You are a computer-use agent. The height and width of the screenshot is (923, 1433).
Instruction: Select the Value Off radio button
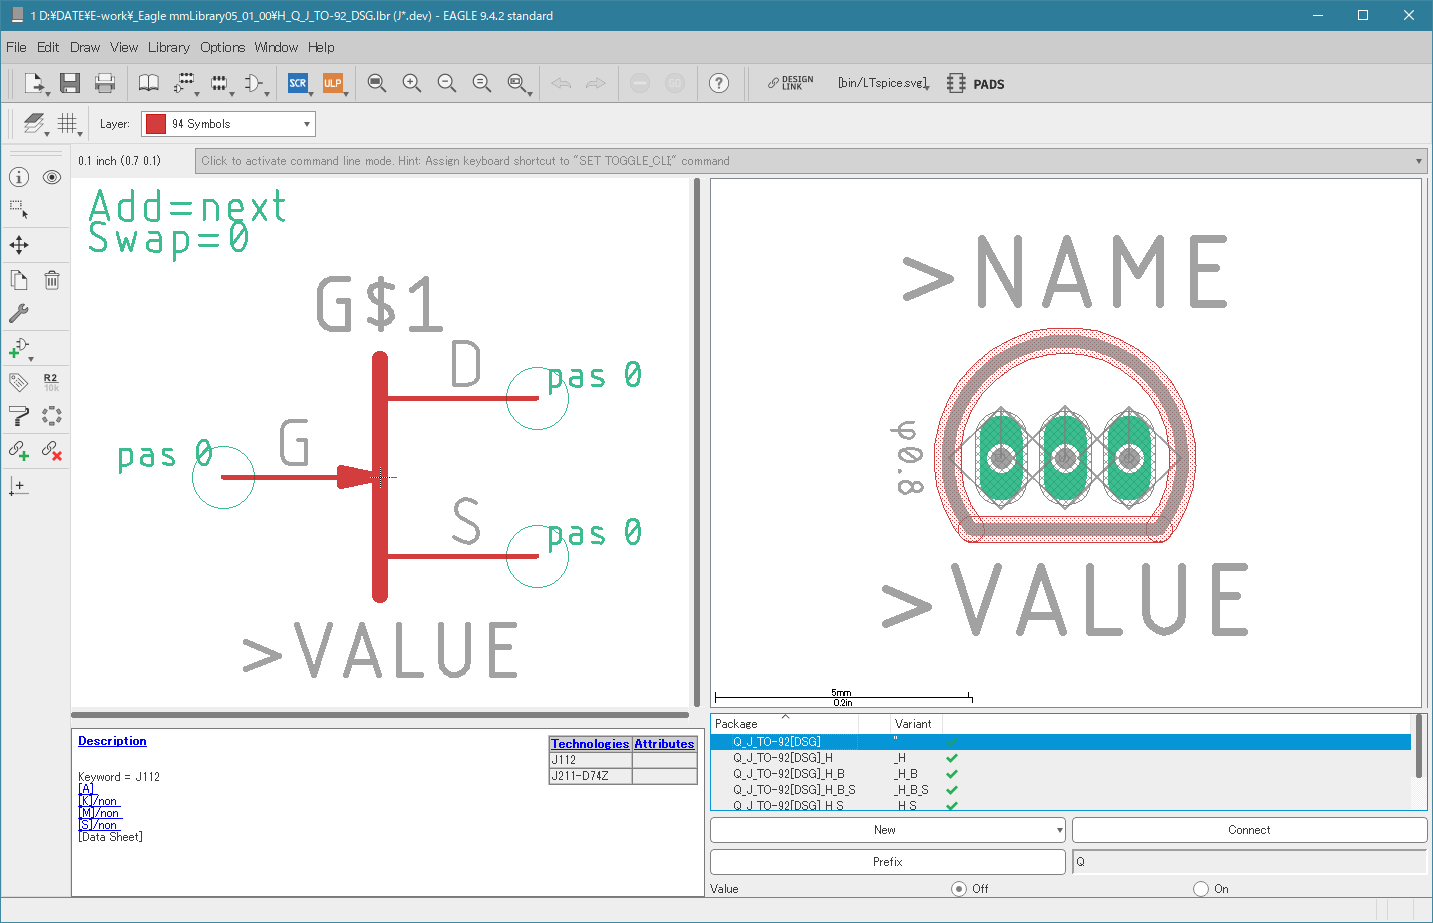(x=959, y=889)
